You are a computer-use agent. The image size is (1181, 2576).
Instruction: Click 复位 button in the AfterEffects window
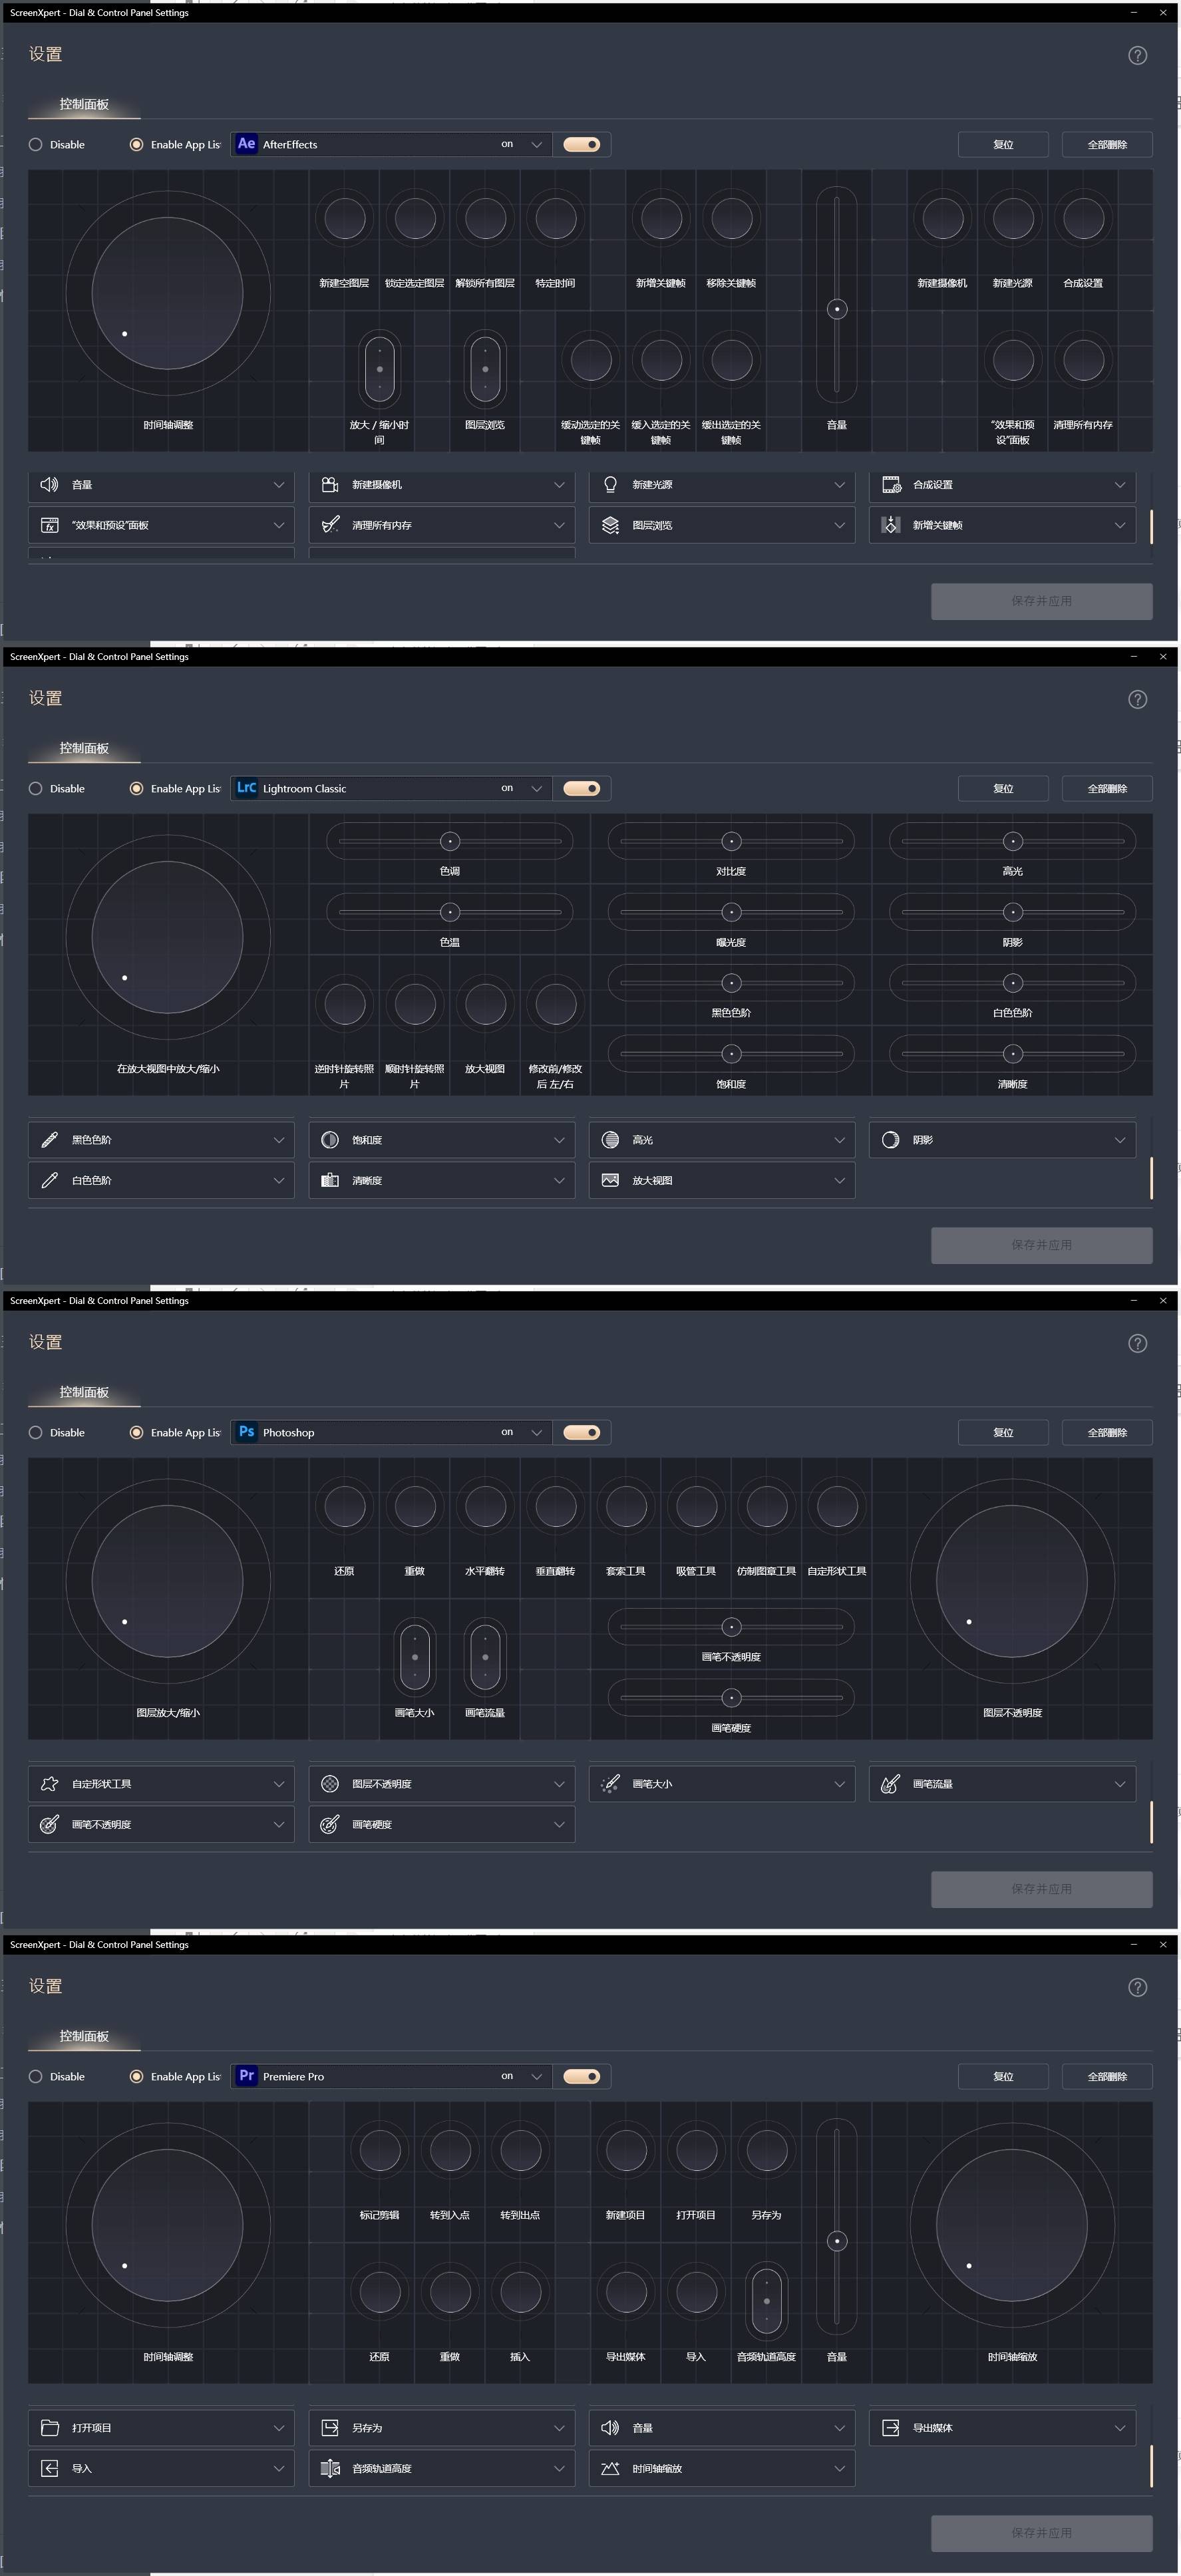(1003, 144)
